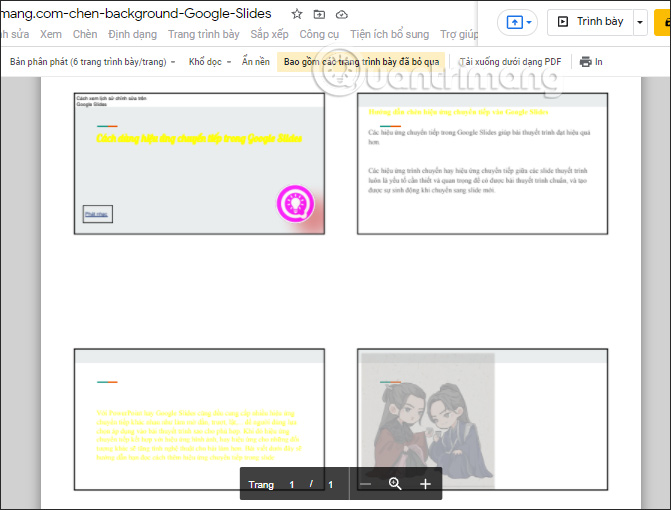Start the slideshow with Trình bày
Image resolution: width=671 pixels, height=510 pixels.
pyautogui.click(x=591, y=22)
